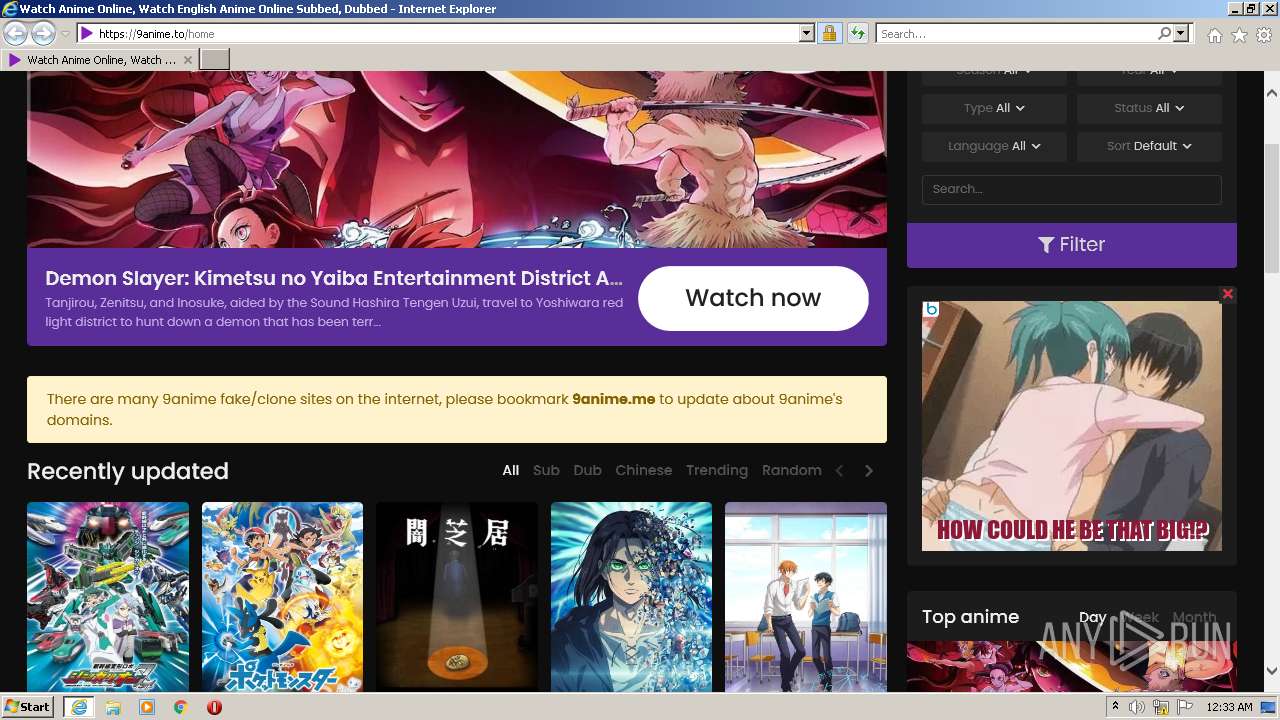The image size is (1280, 720).
Task: Open the IE Home page icon
Action: coord(1214,35)
